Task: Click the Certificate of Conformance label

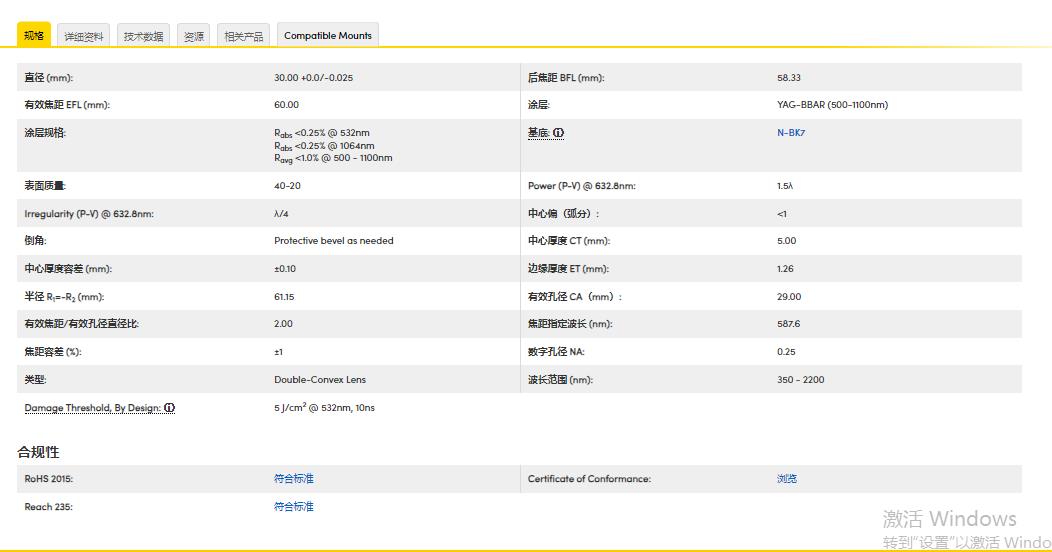Action: tap(589, 479)
